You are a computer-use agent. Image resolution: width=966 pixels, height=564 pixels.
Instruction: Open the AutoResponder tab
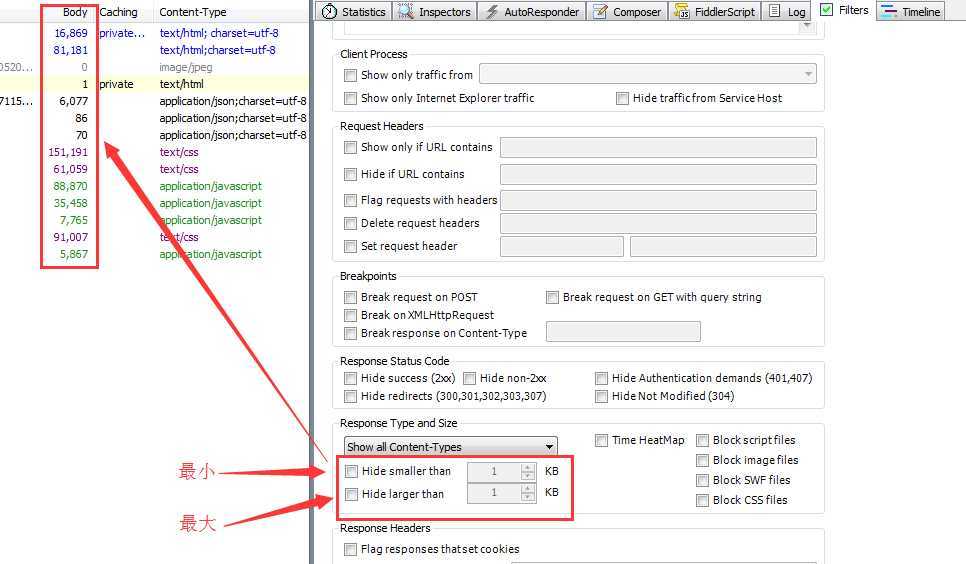532,11
